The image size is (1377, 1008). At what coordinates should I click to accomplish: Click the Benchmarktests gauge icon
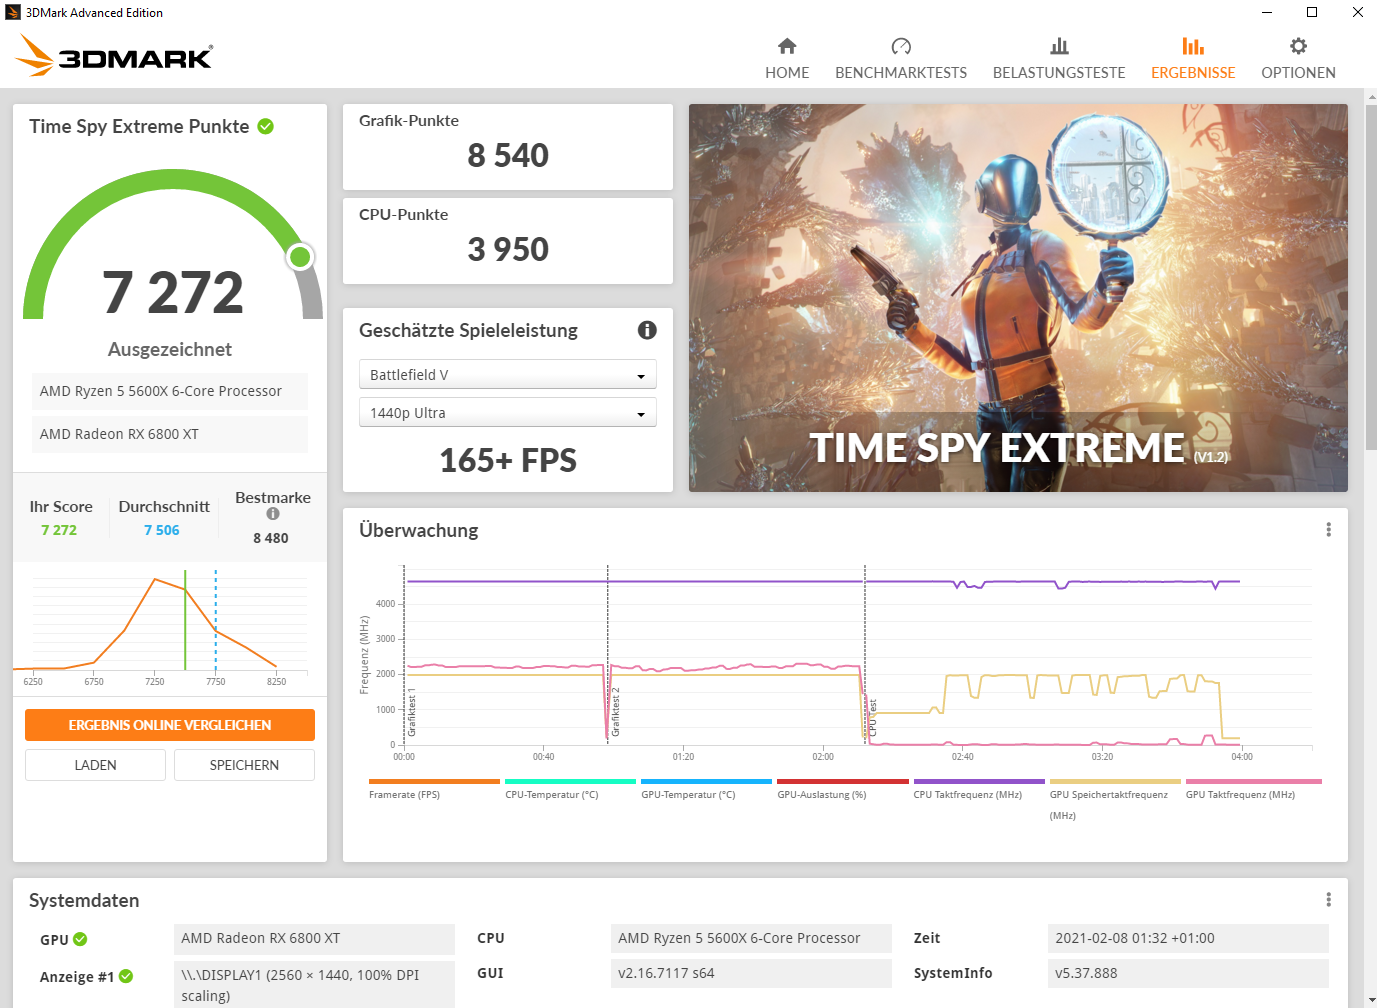tap(901, 46)
